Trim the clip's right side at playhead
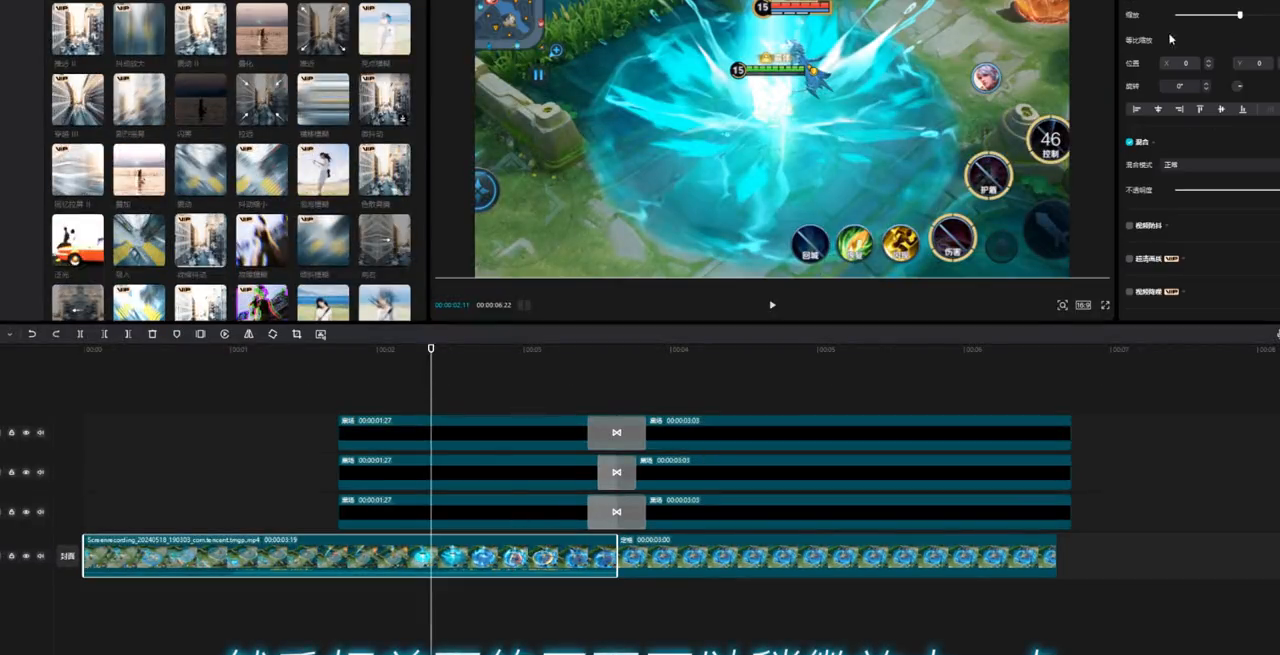 point(128,334)
